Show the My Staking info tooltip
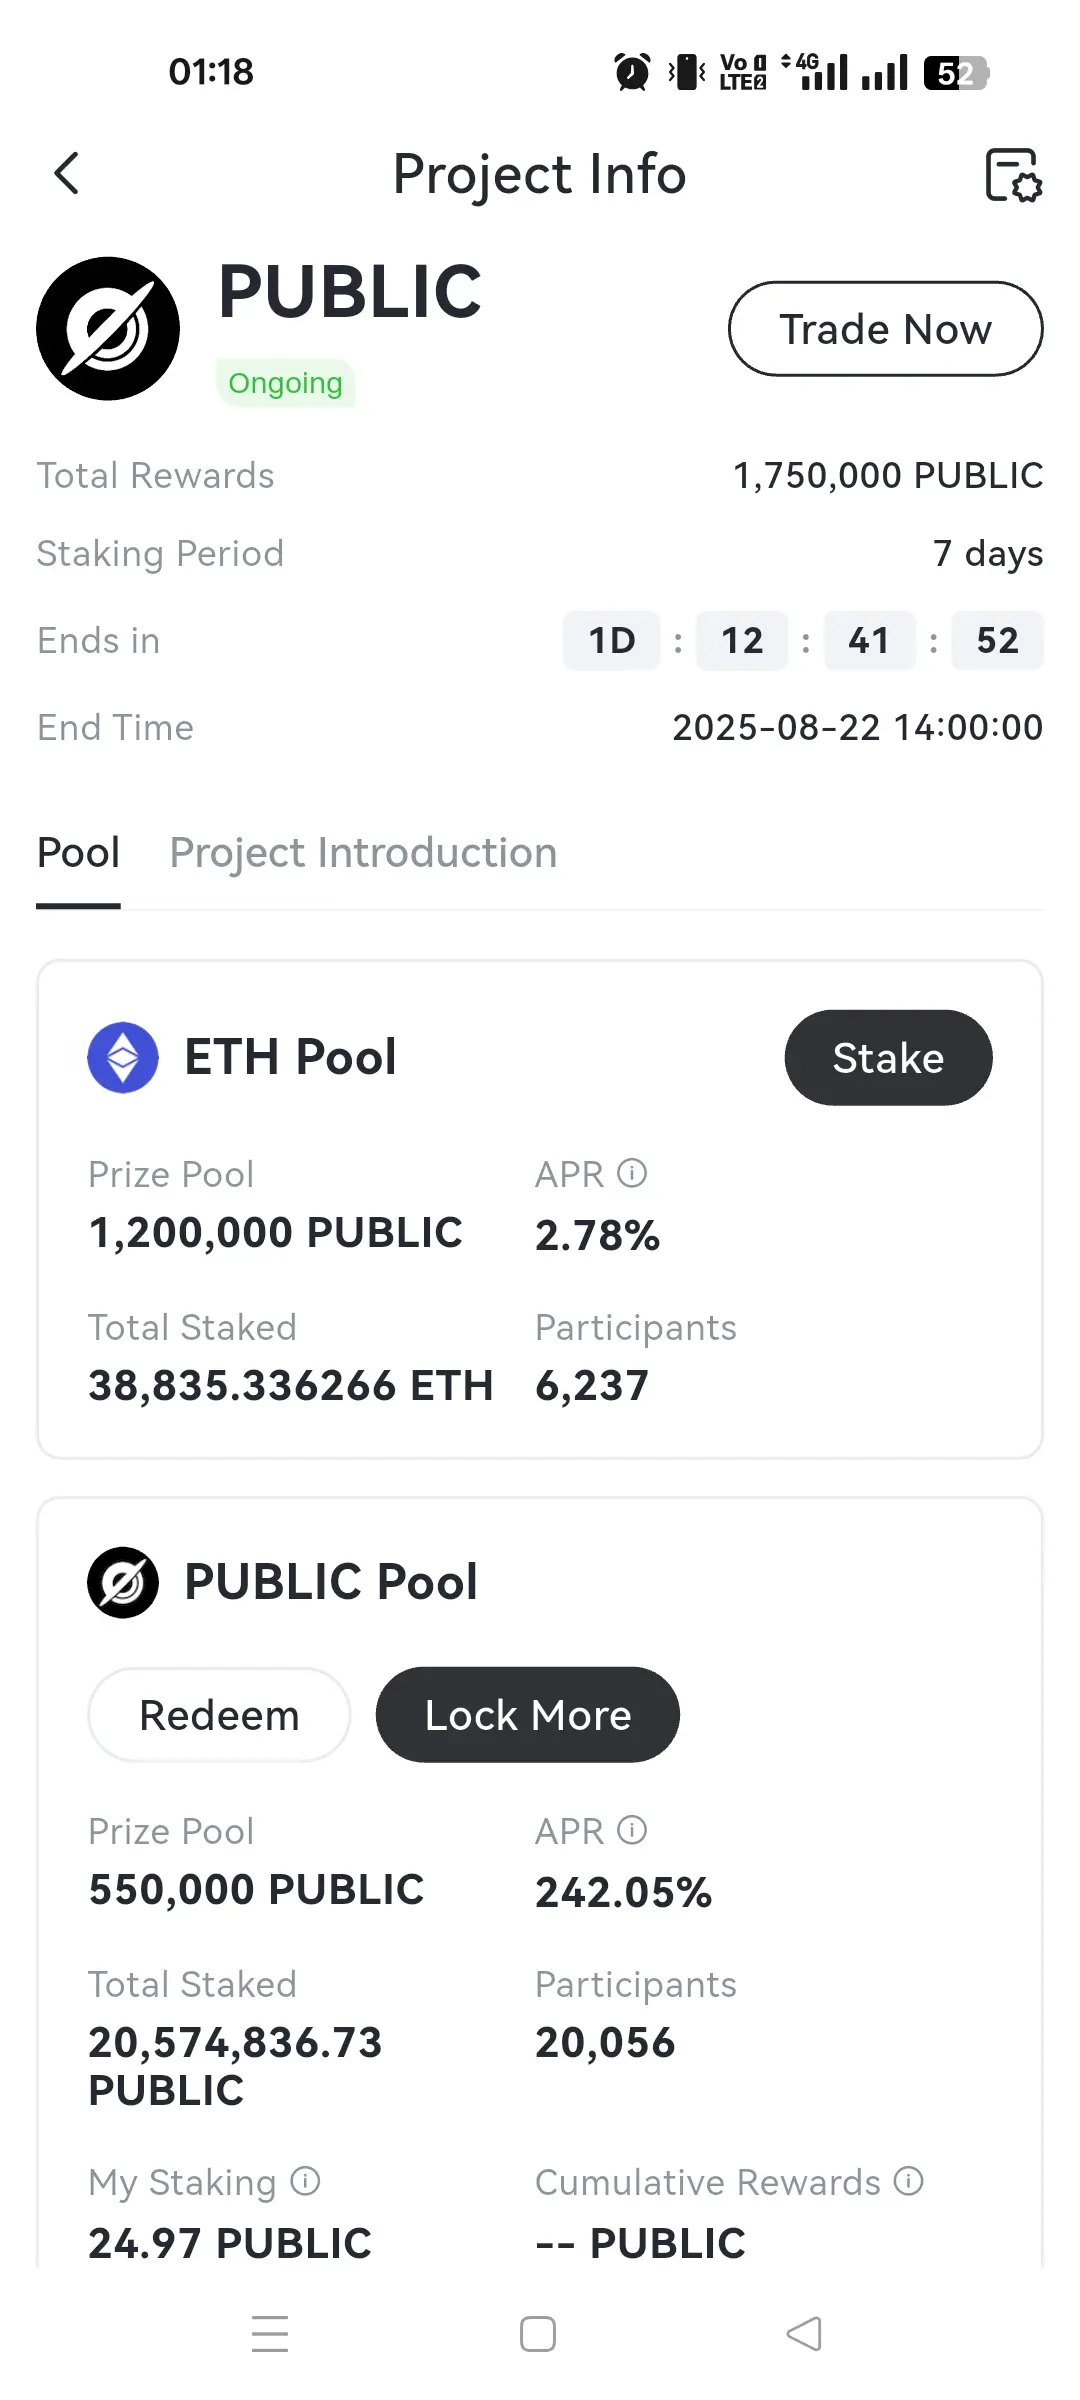 click(305, 2180)
